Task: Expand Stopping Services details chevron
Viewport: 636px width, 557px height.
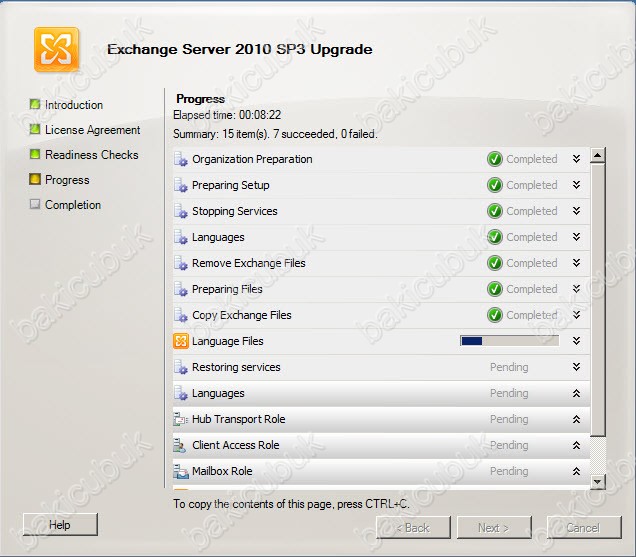Action: [x=576, y=211]
